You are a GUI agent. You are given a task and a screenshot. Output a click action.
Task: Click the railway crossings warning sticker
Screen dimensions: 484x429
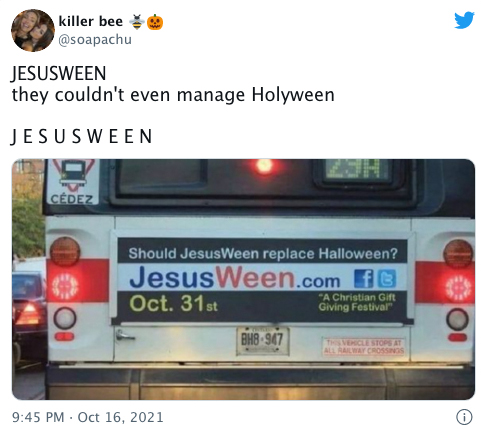(x=364, y=347)
